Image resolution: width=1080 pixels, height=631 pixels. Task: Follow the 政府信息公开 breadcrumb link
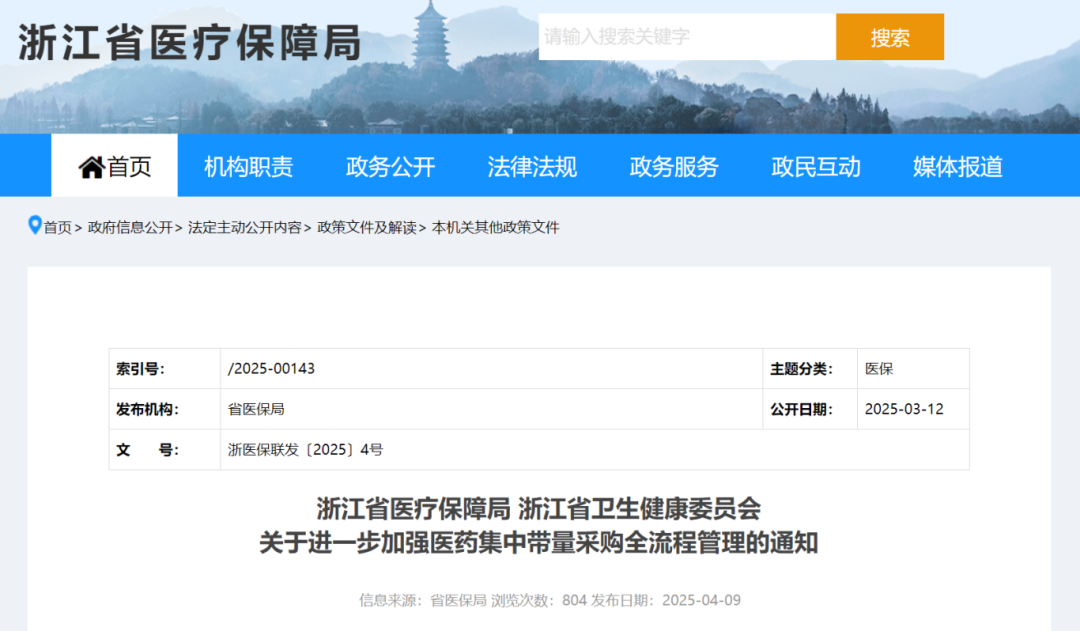coord(130,227)
